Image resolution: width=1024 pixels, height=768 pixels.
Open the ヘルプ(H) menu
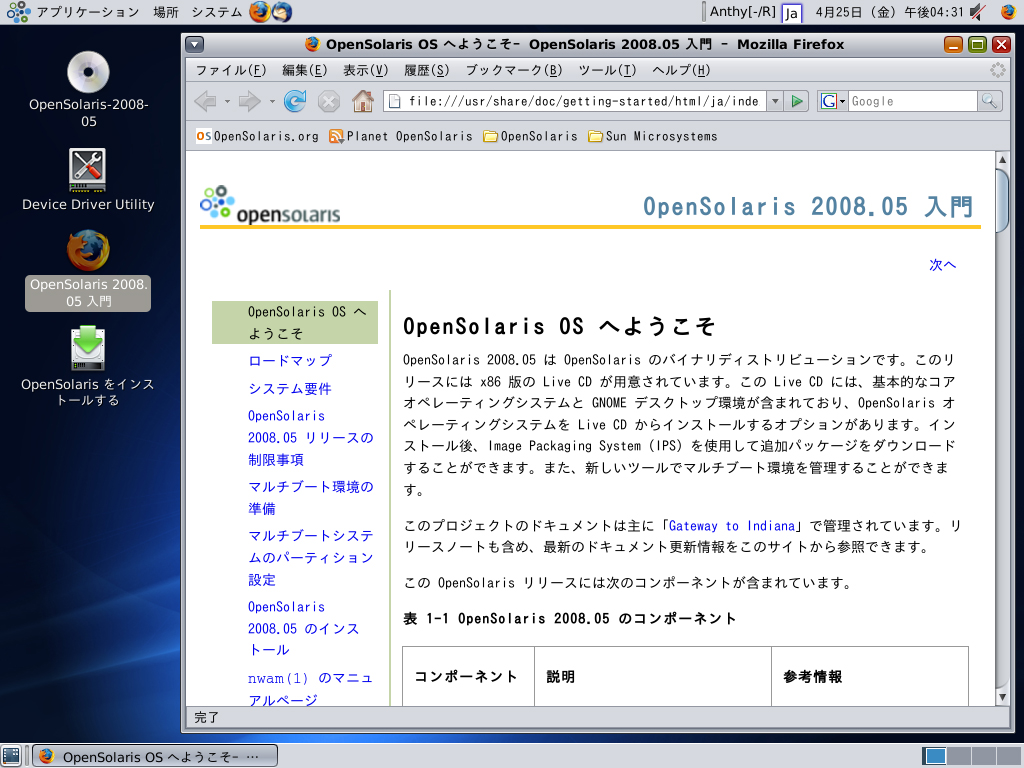coord(681,70)
